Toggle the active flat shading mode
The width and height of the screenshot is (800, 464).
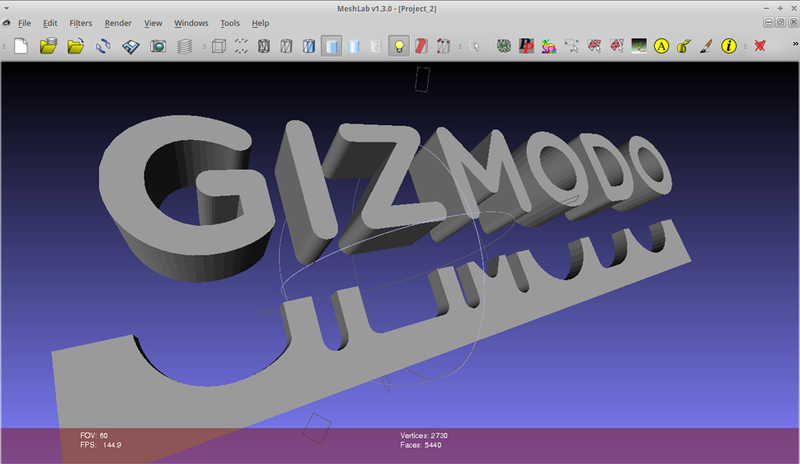coord(332,46)
